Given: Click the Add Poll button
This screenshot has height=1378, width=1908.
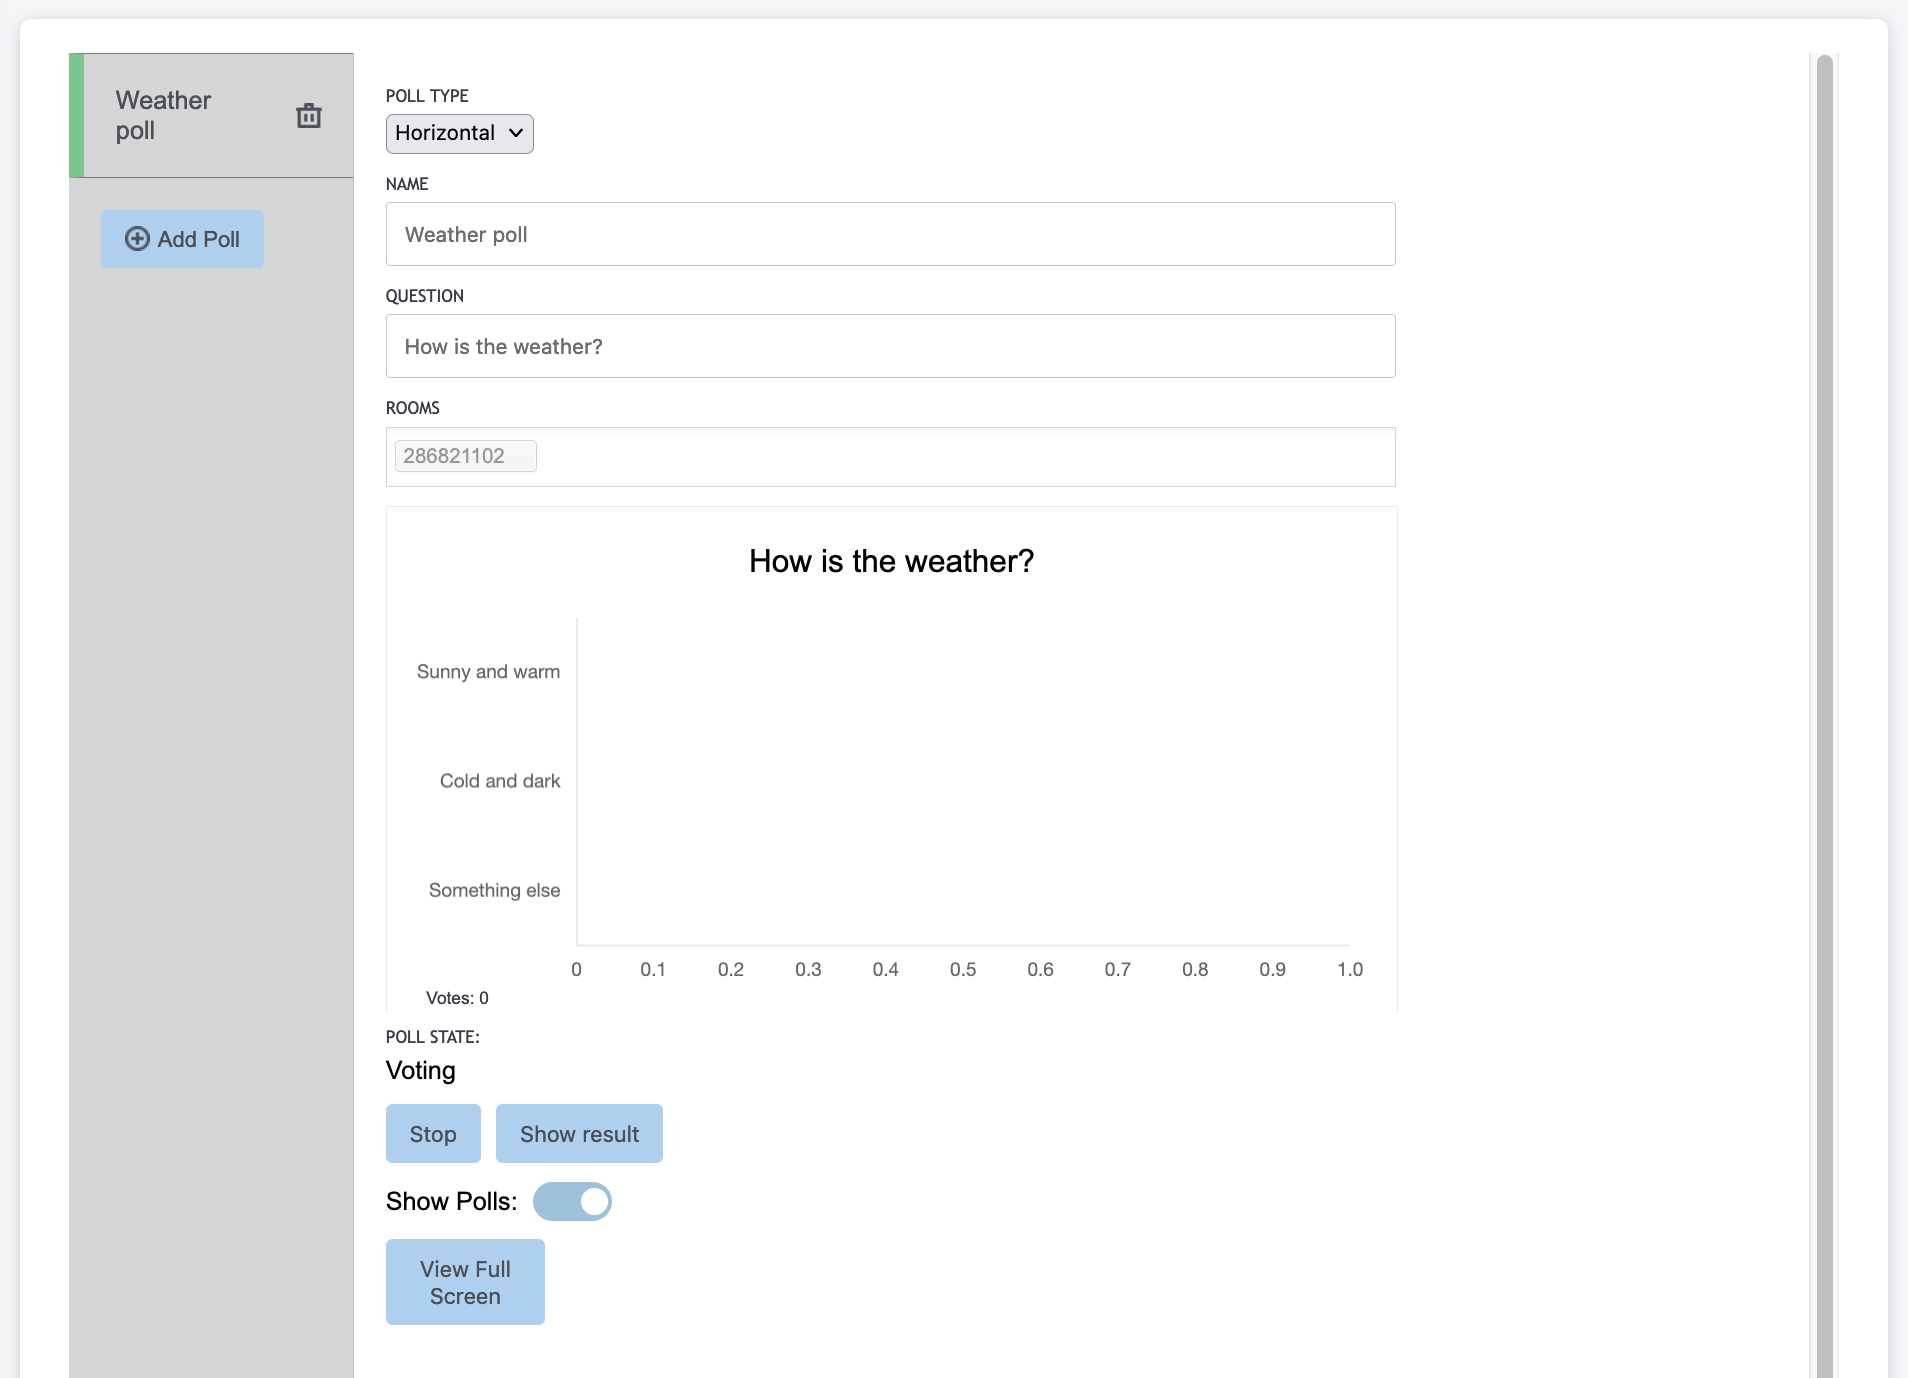Looking at the screenshot, I should click(182, 239).
